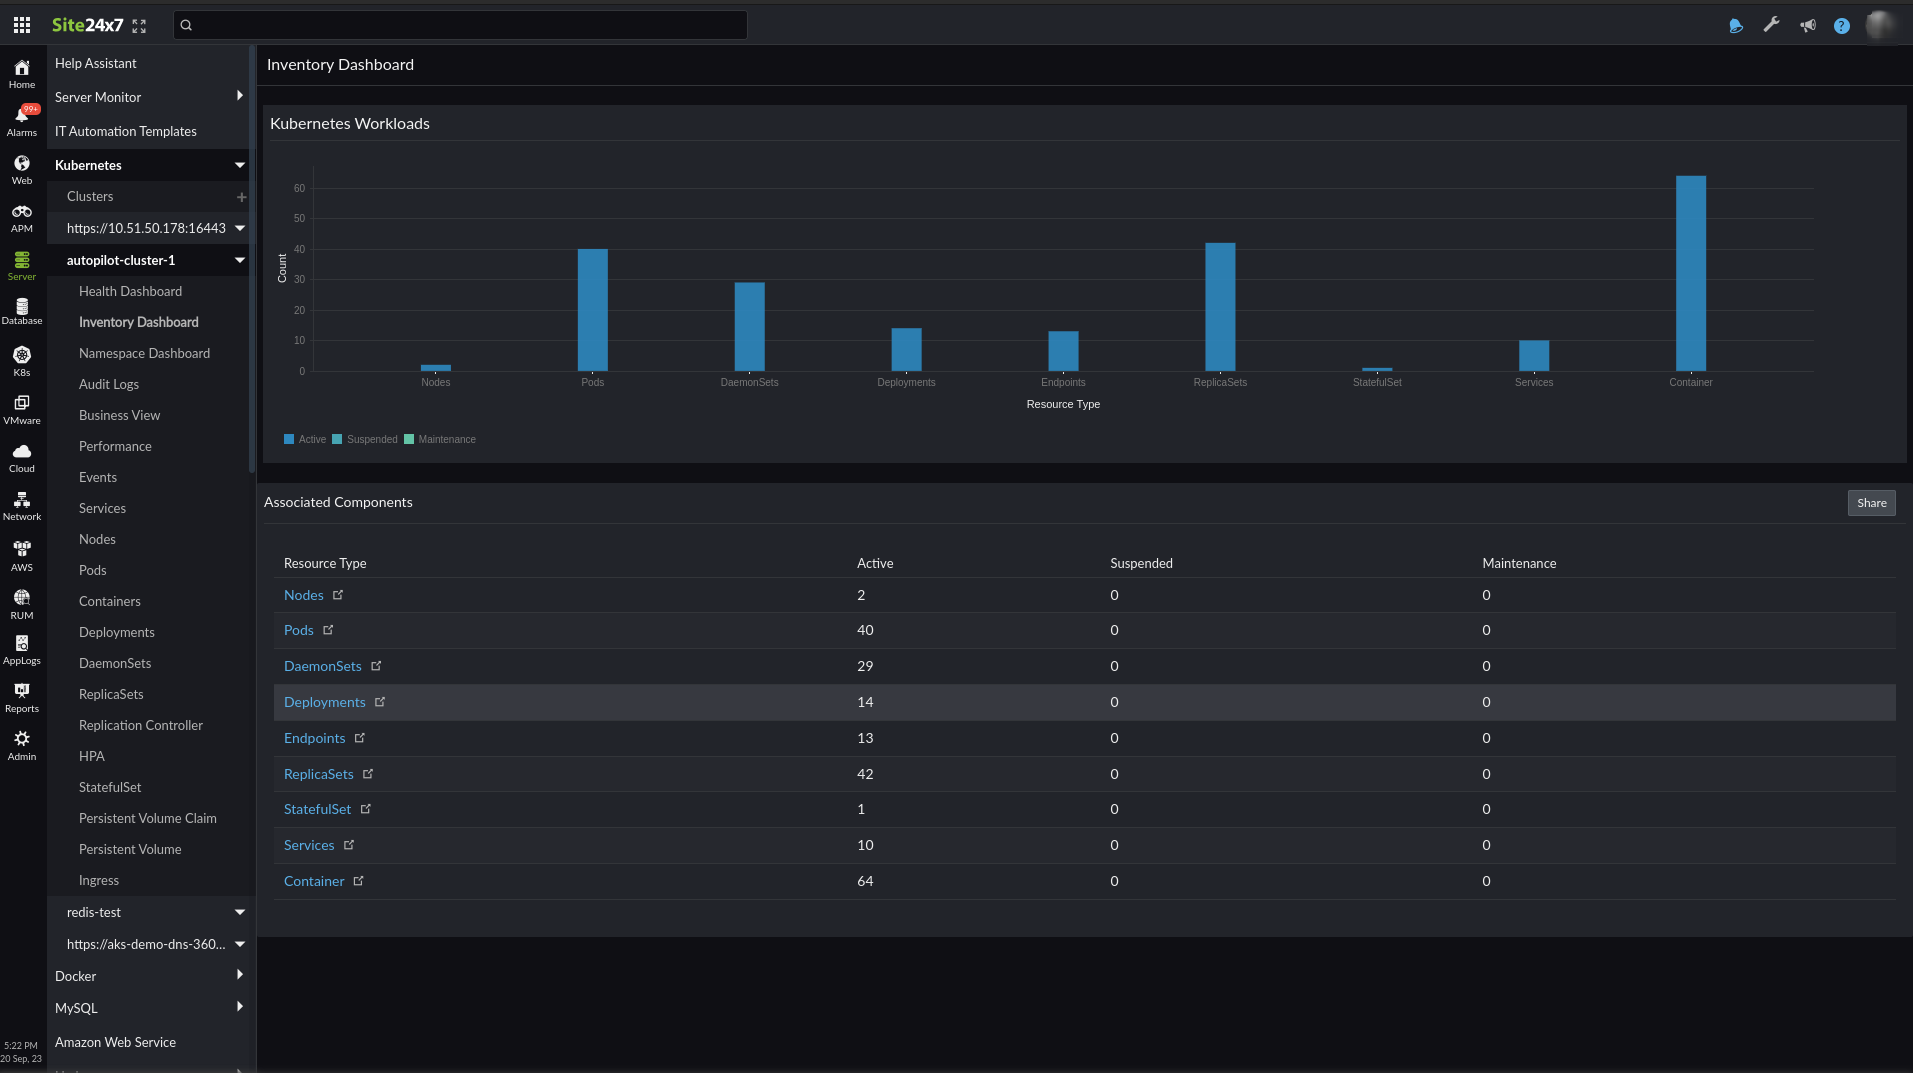Collapse the autopilot-cluster-1 tree node
This screenshot has height=1073, width=1913.
(239, 260)
